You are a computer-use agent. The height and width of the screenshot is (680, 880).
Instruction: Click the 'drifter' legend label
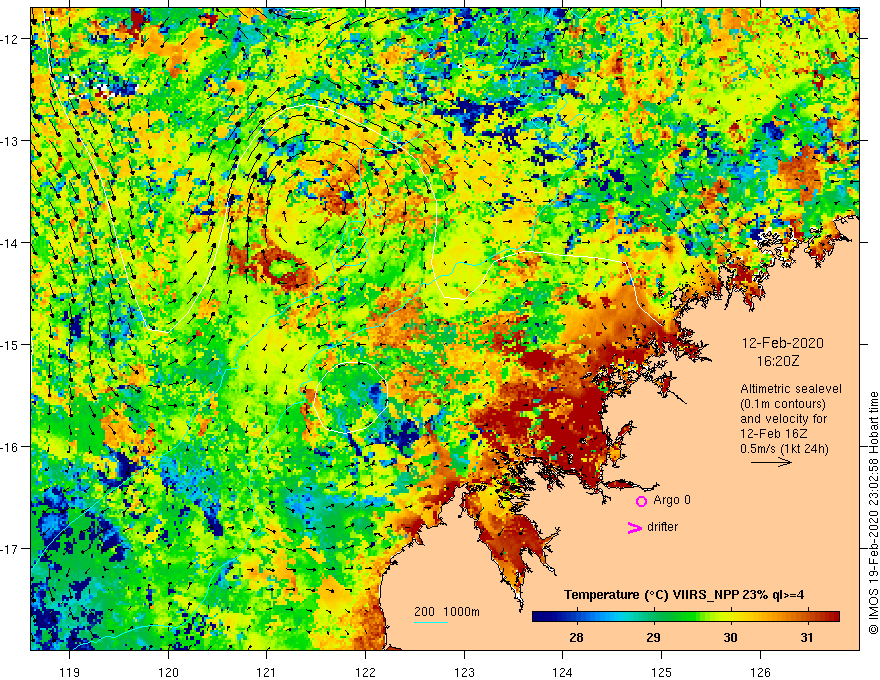click(x=662, y=527)
